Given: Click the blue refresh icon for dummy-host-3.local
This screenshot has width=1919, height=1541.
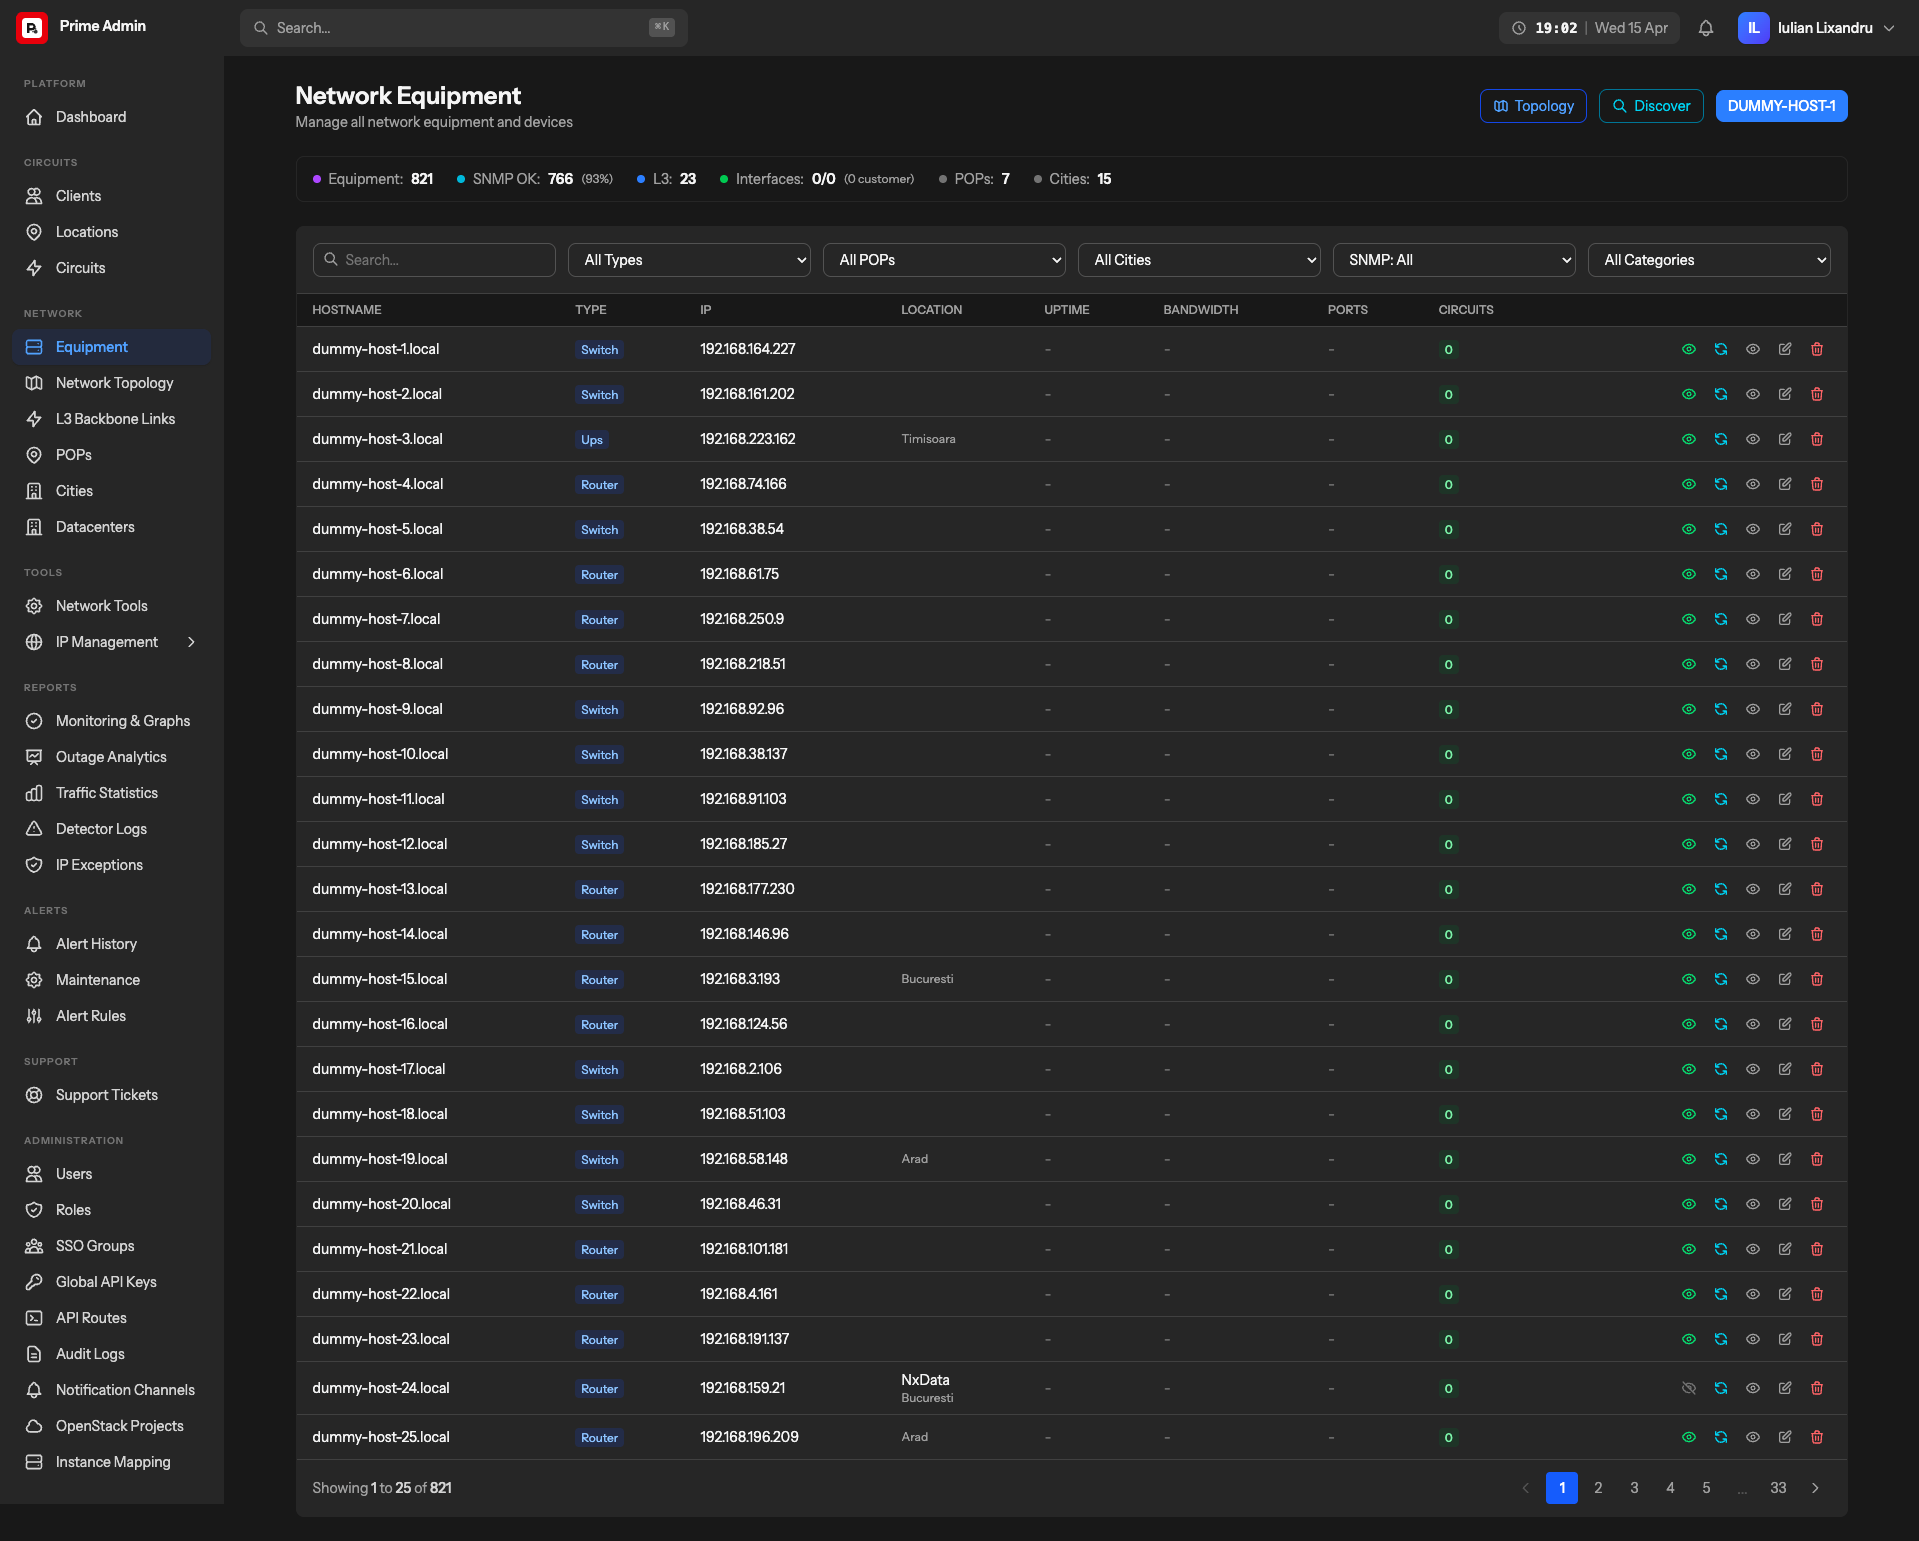Looking at the screenshot, I should [1721, 439].
